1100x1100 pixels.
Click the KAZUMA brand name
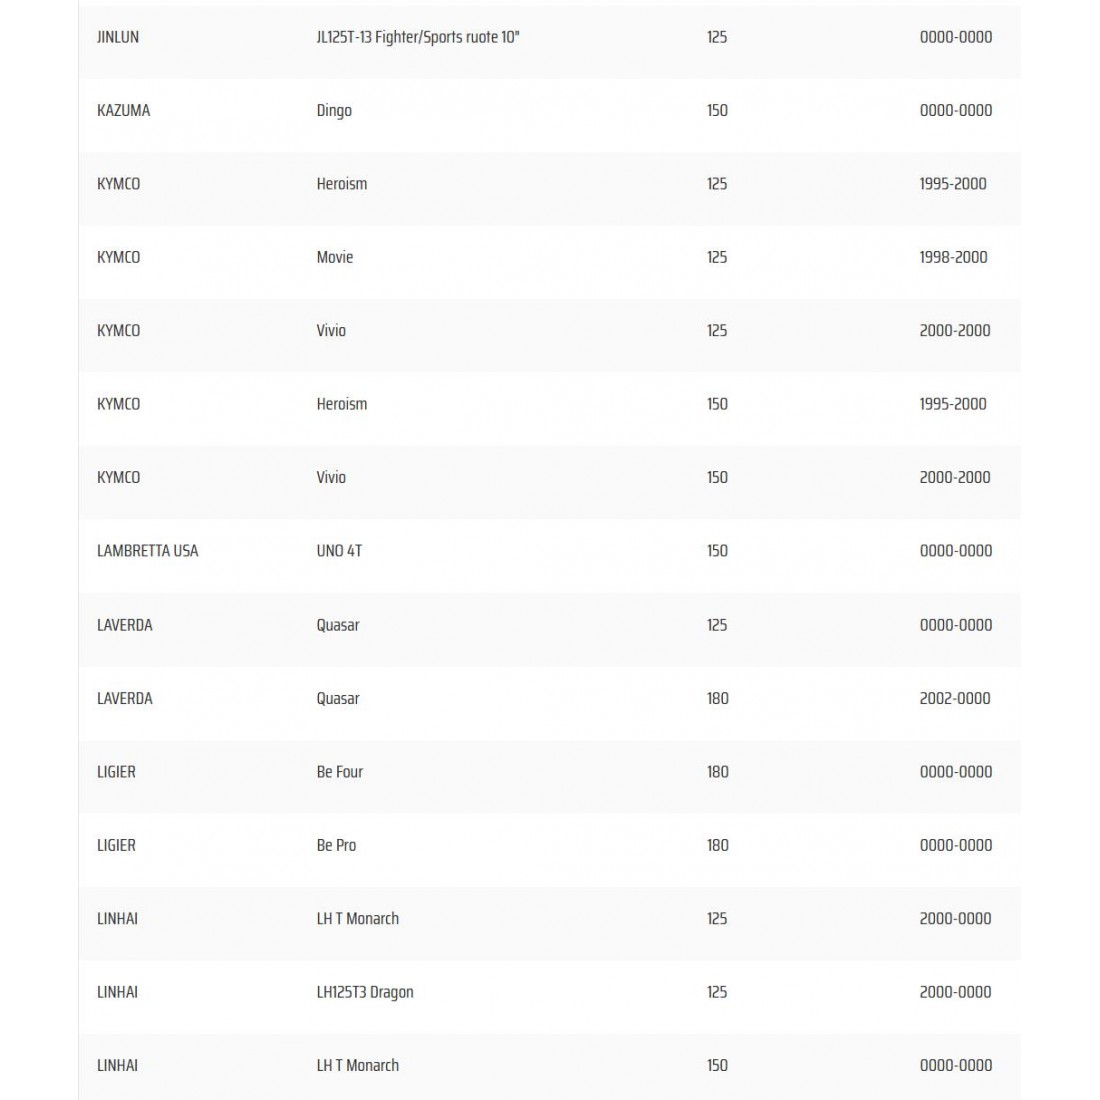tap(123, 110)
